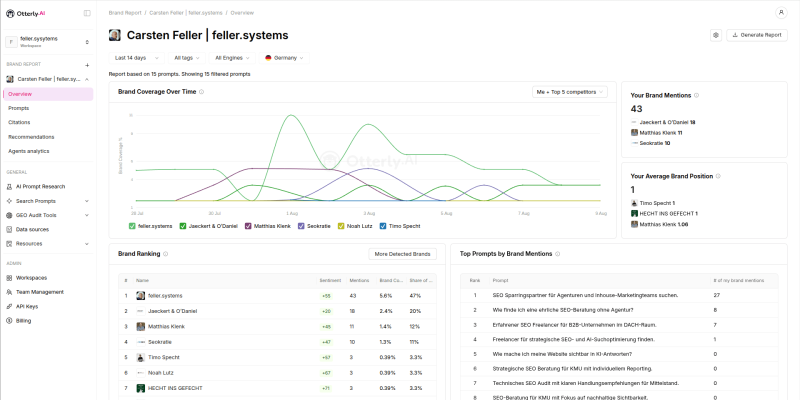Click Noah Lutz row name in ranking
Image resolution: width=800 pixels, height=400 pixels.
(x=161, y=373)
